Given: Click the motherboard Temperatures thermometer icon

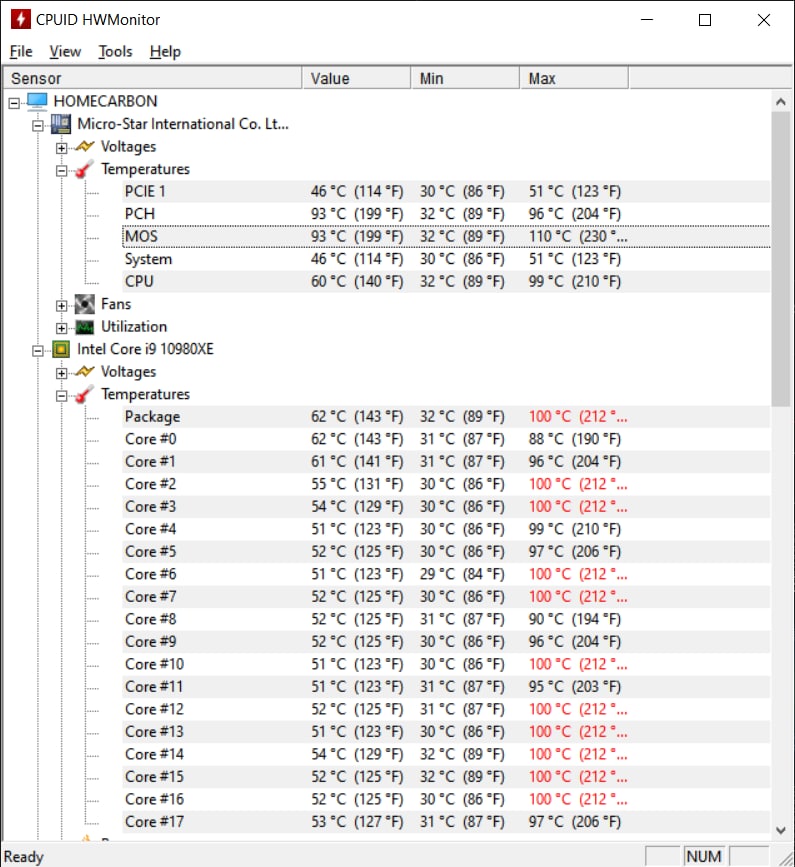Looking at the screenshot, I should (85, 169).
